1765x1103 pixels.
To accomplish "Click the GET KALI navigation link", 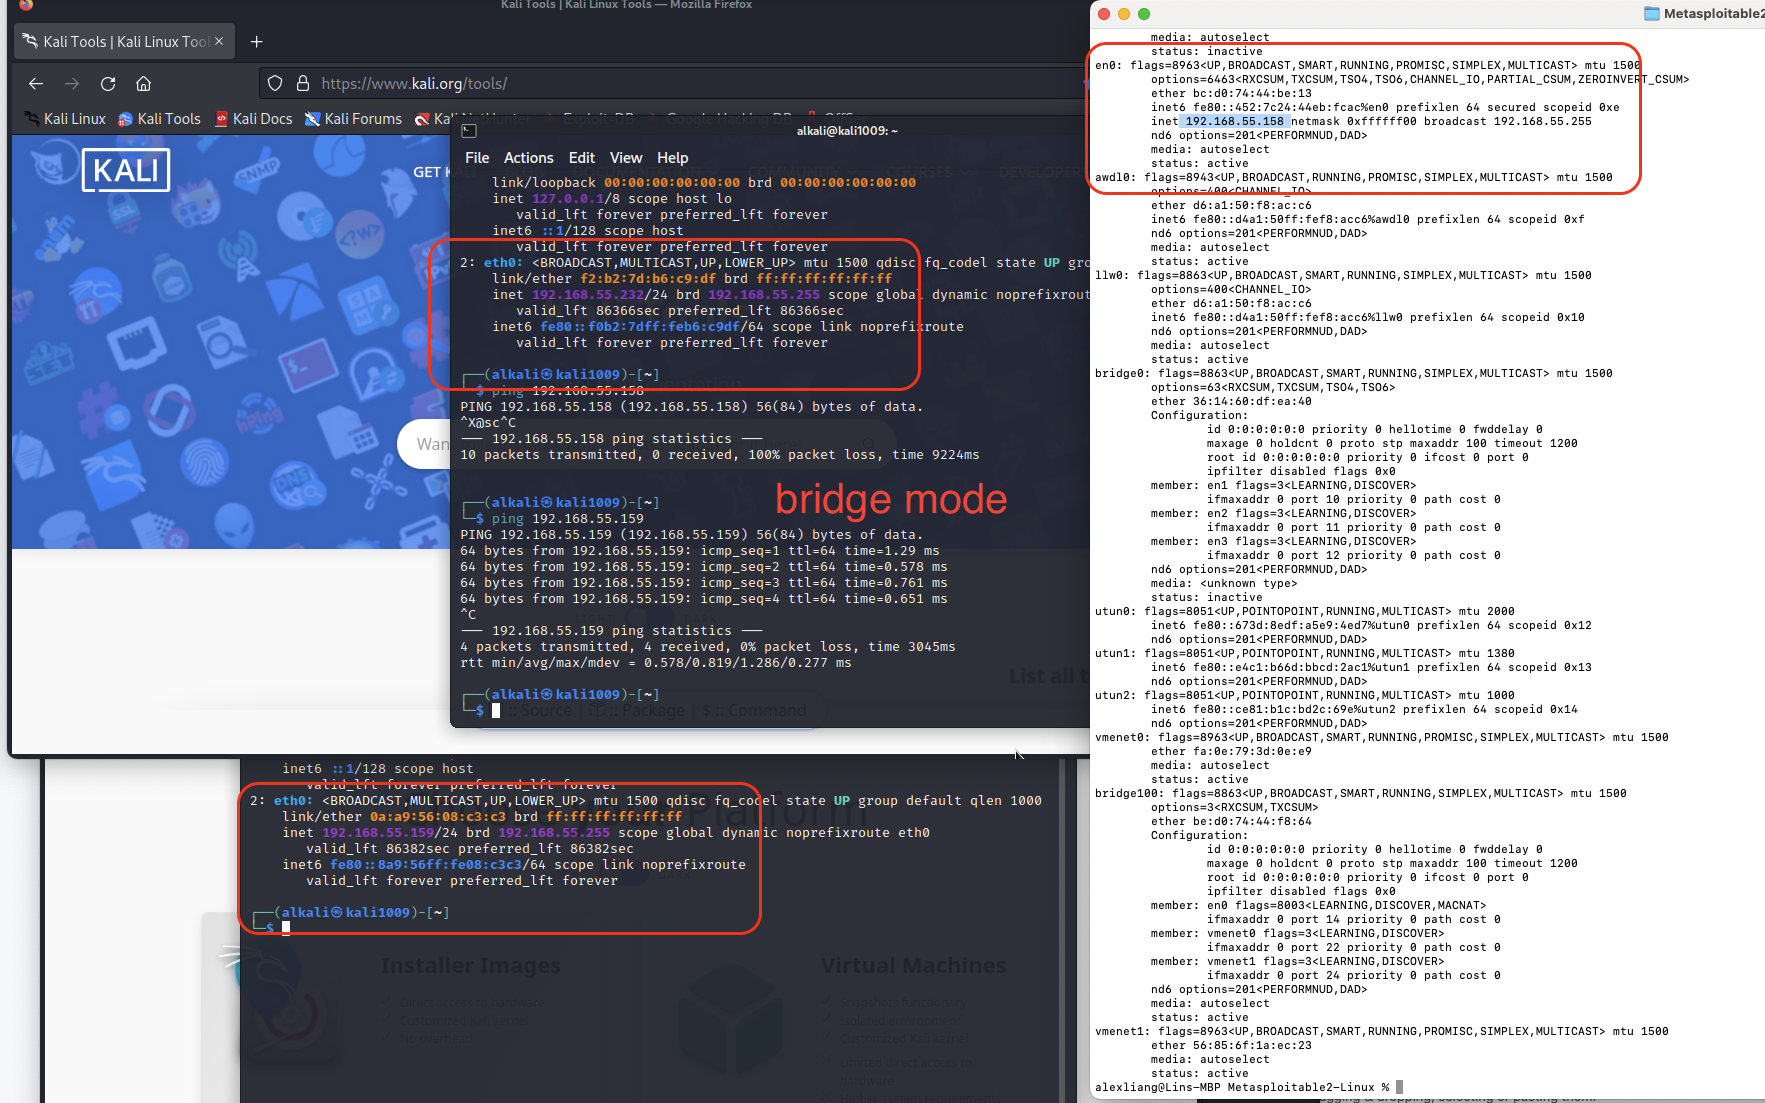I will (434, 171).
